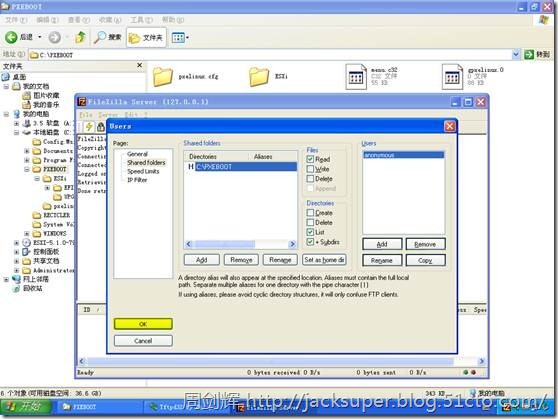Click the green Go (转到) arrow button

[x=529, y=54]
